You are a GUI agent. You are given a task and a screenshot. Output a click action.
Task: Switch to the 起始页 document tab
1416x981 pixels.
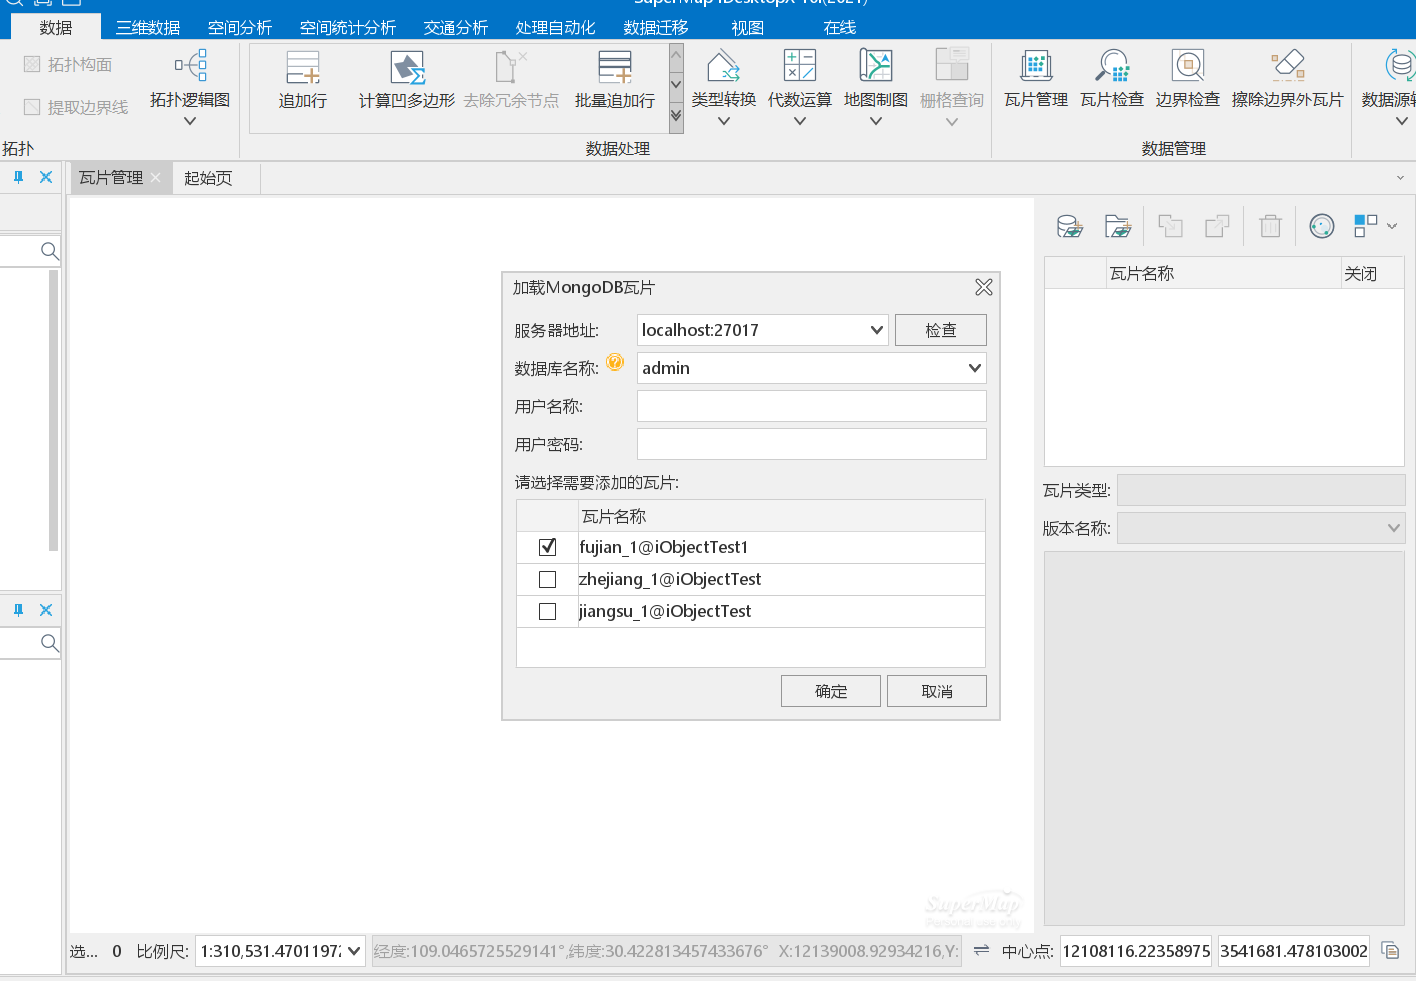pyautogui.click(x=208, y=178)
